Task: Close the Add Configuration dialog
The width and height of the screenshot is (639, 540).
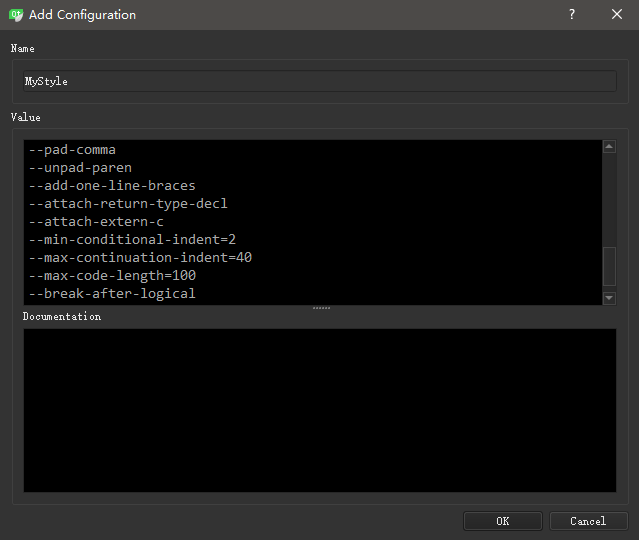Action: [617, 15]
